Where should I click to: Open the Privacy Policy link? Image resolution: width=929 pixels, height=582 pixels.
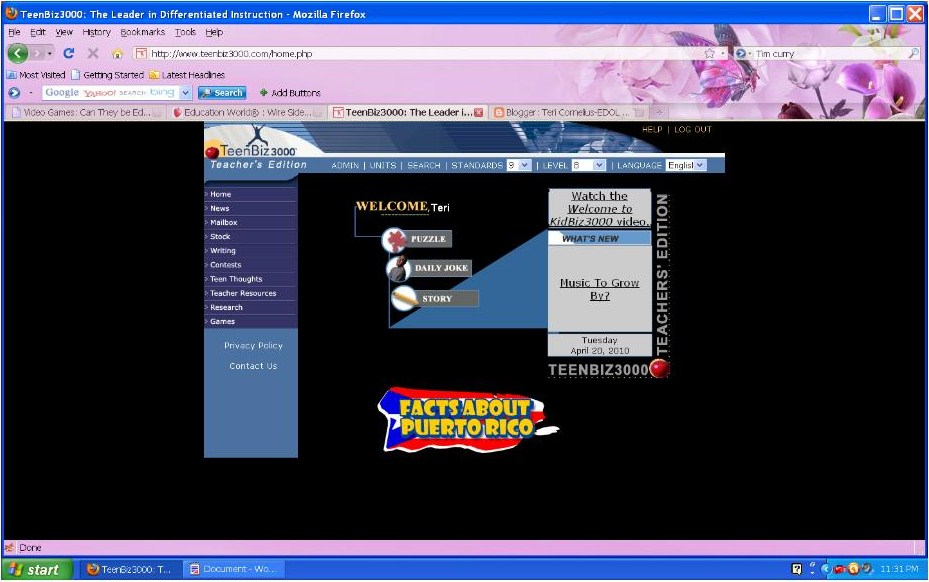pyautogui.click(x=253, y=346)
